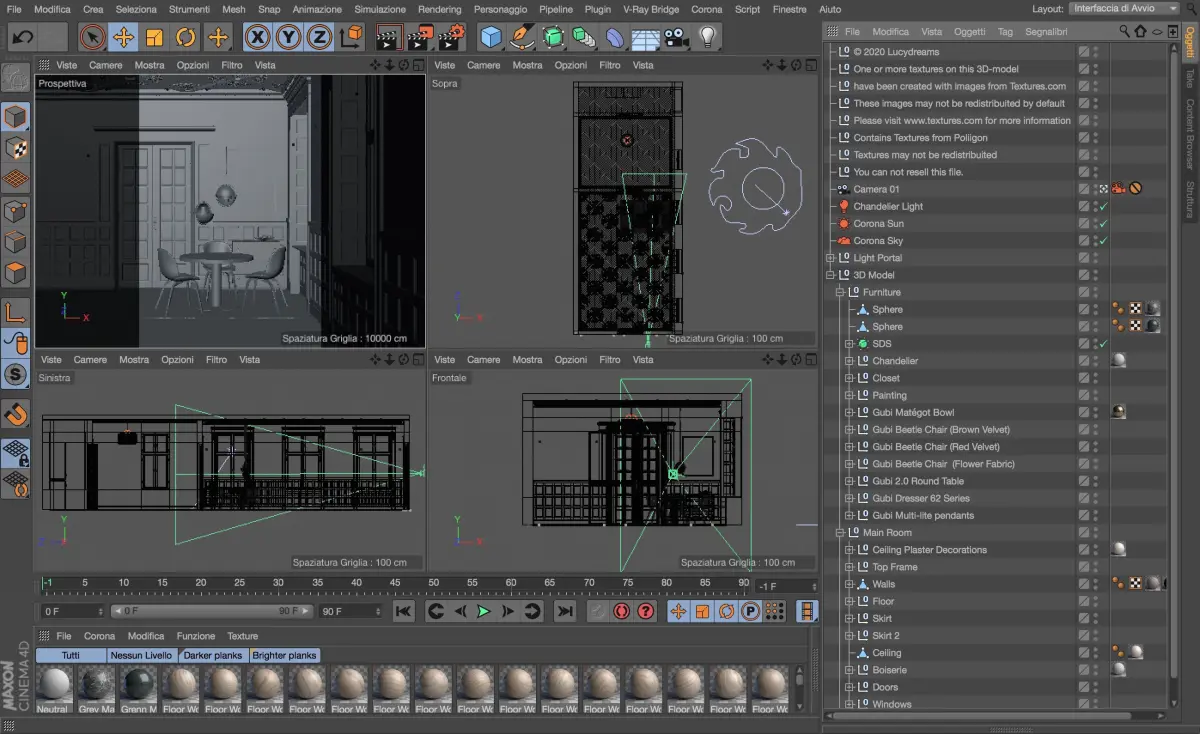Click the search magnifier in Object Manager

point(1124,32)
